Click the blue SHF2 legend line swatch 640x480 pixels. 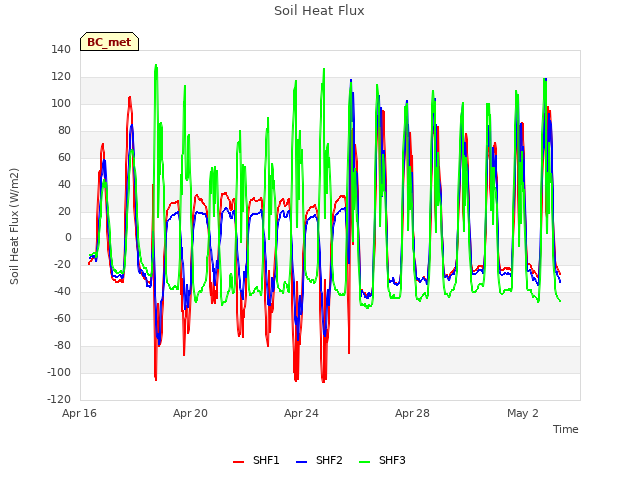pos(301,462)
